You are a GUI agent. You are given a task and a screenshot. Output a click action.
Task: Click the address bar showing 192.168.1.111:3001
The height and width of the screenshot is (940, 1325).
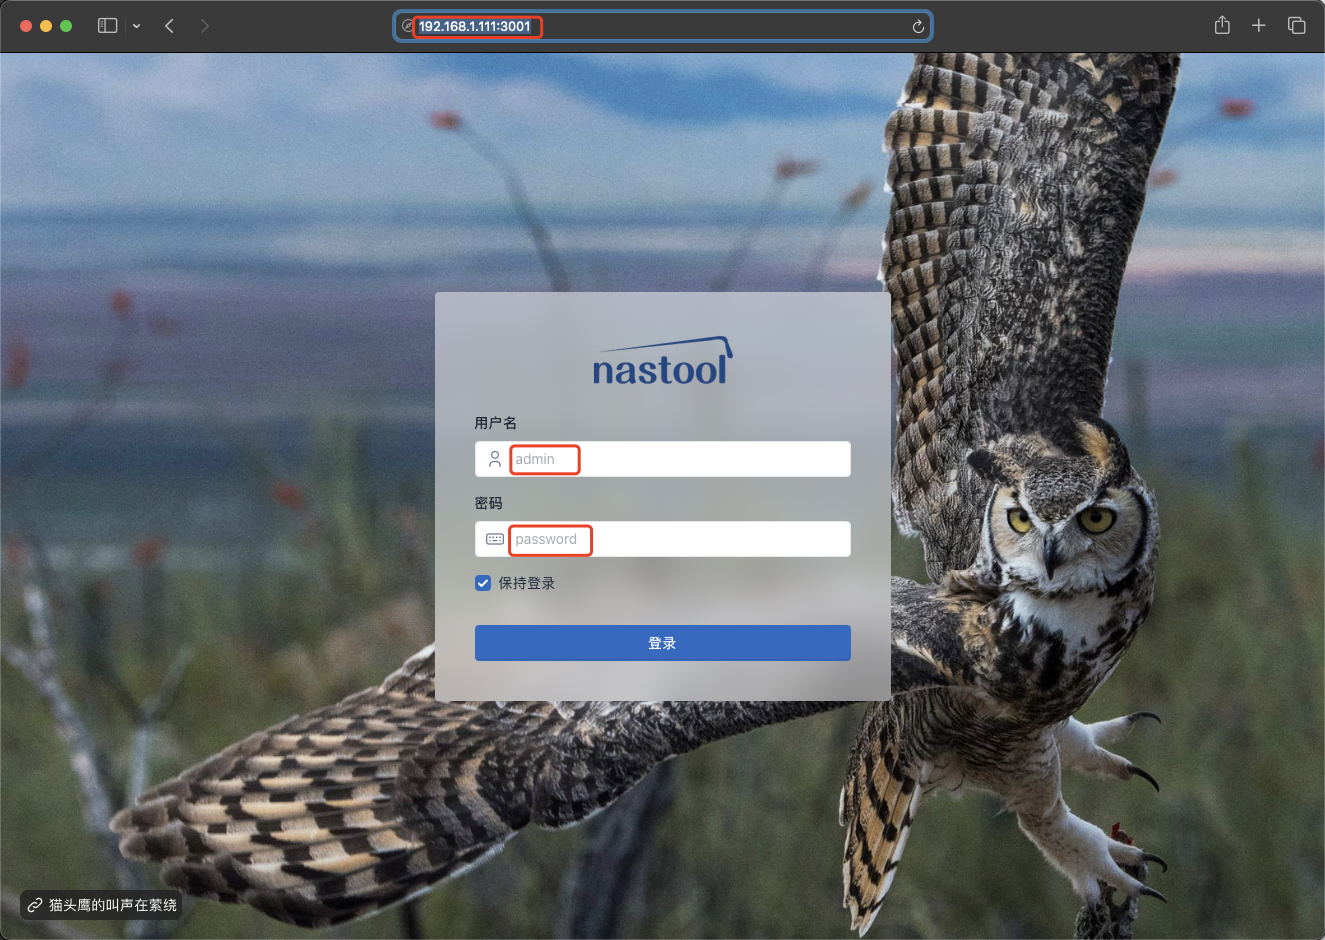pos(663,26)
